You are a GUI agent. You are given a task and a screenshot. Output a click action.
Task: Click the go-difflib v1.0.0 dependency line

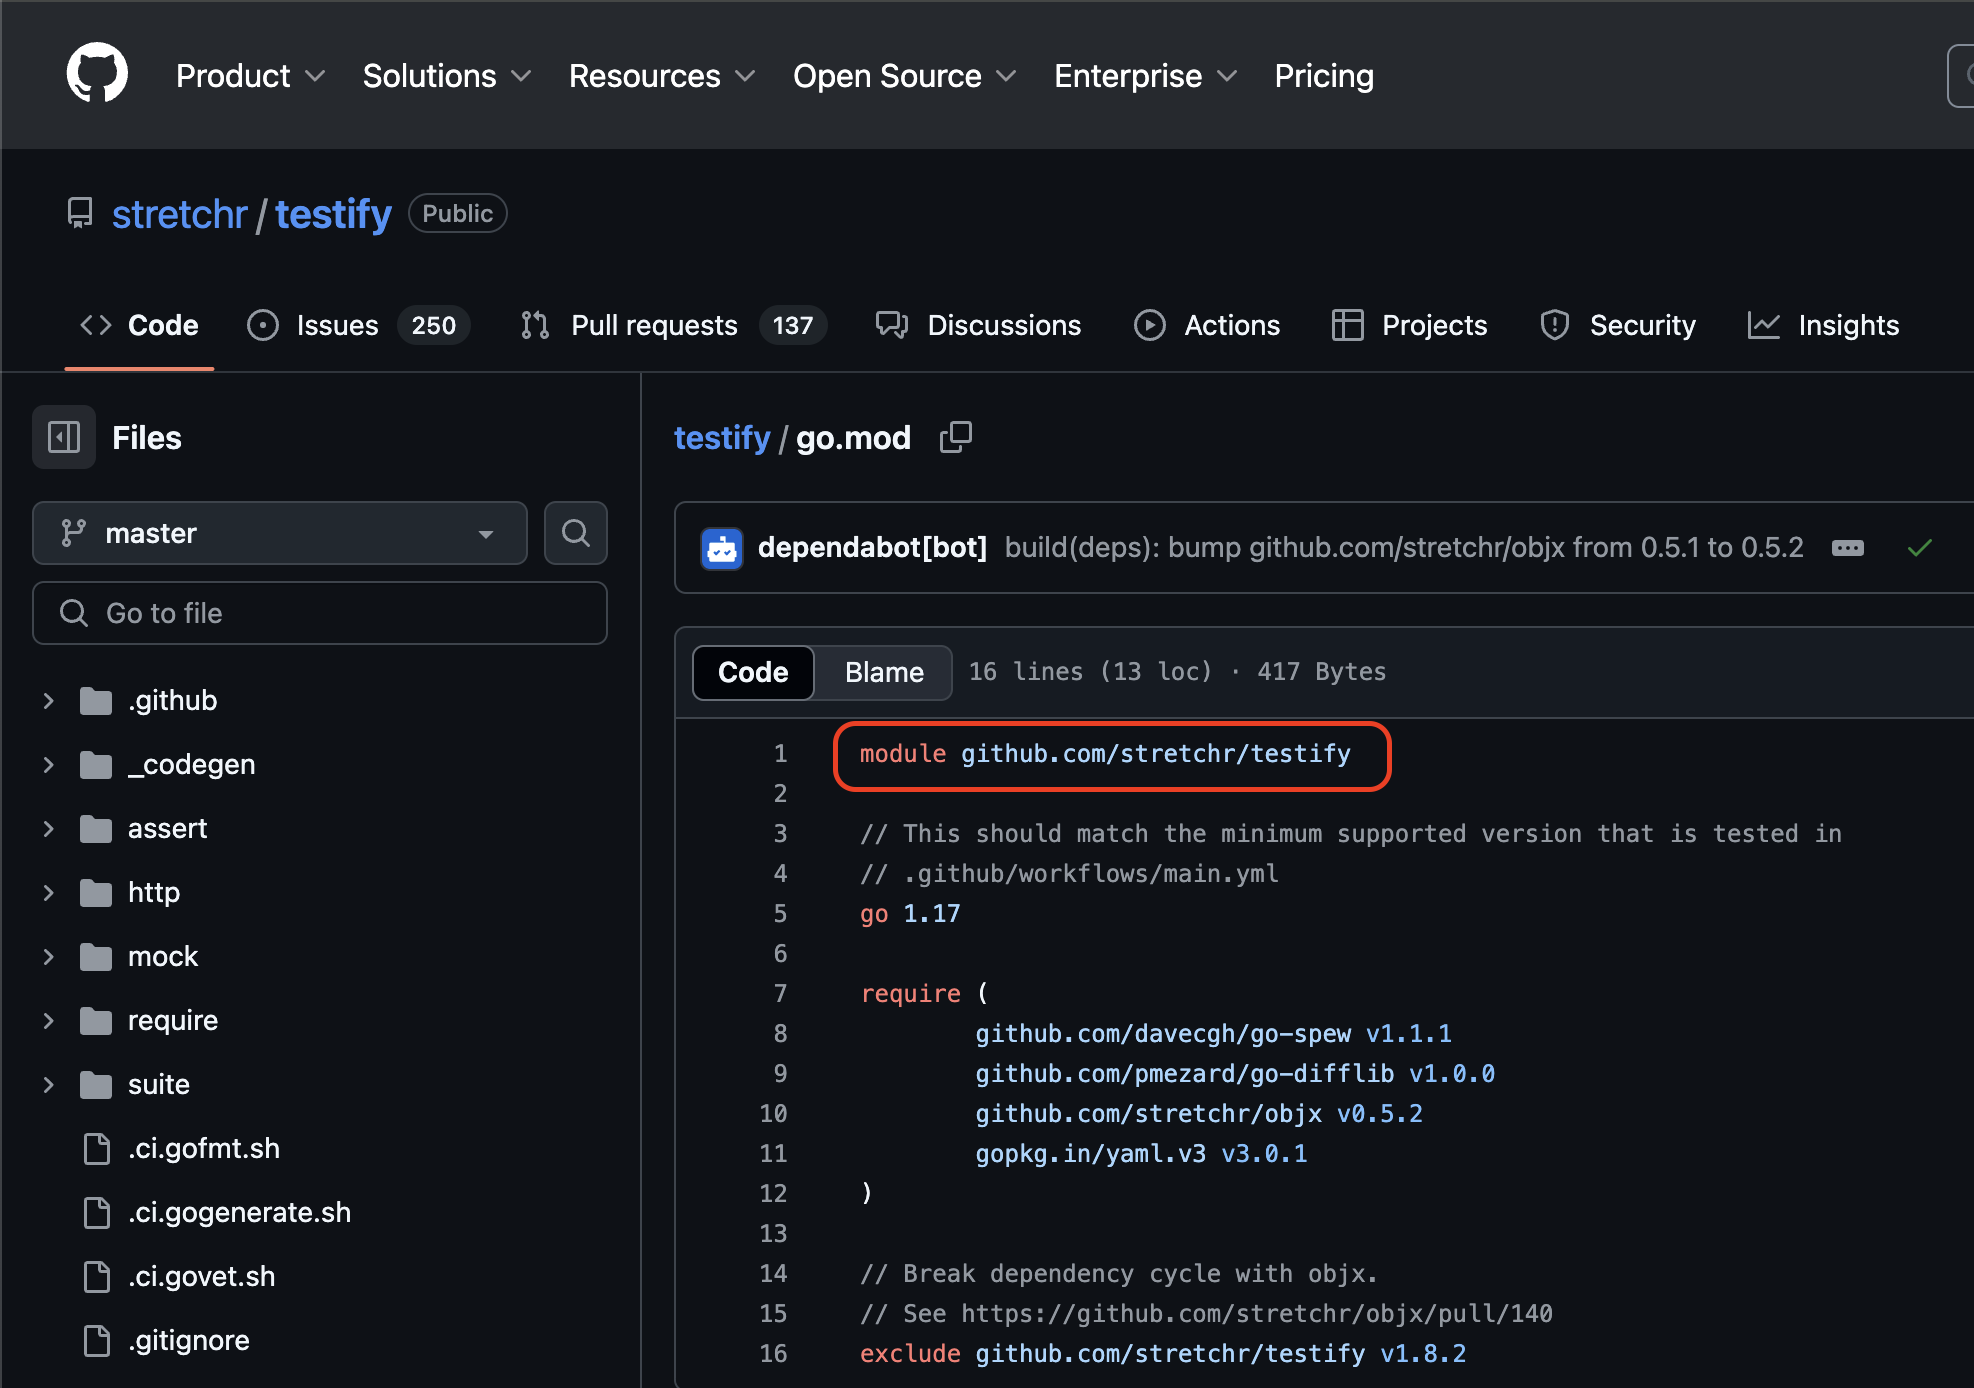(1235, 1073)
